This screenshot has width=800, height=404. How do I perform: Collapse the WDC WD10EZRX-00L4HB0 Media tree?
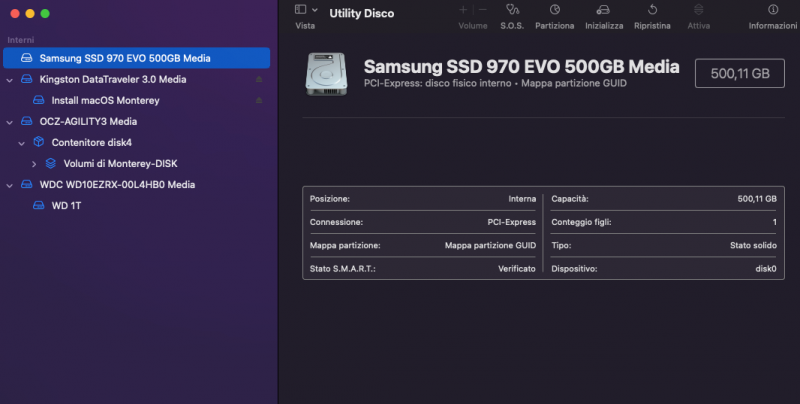[9, 185]
